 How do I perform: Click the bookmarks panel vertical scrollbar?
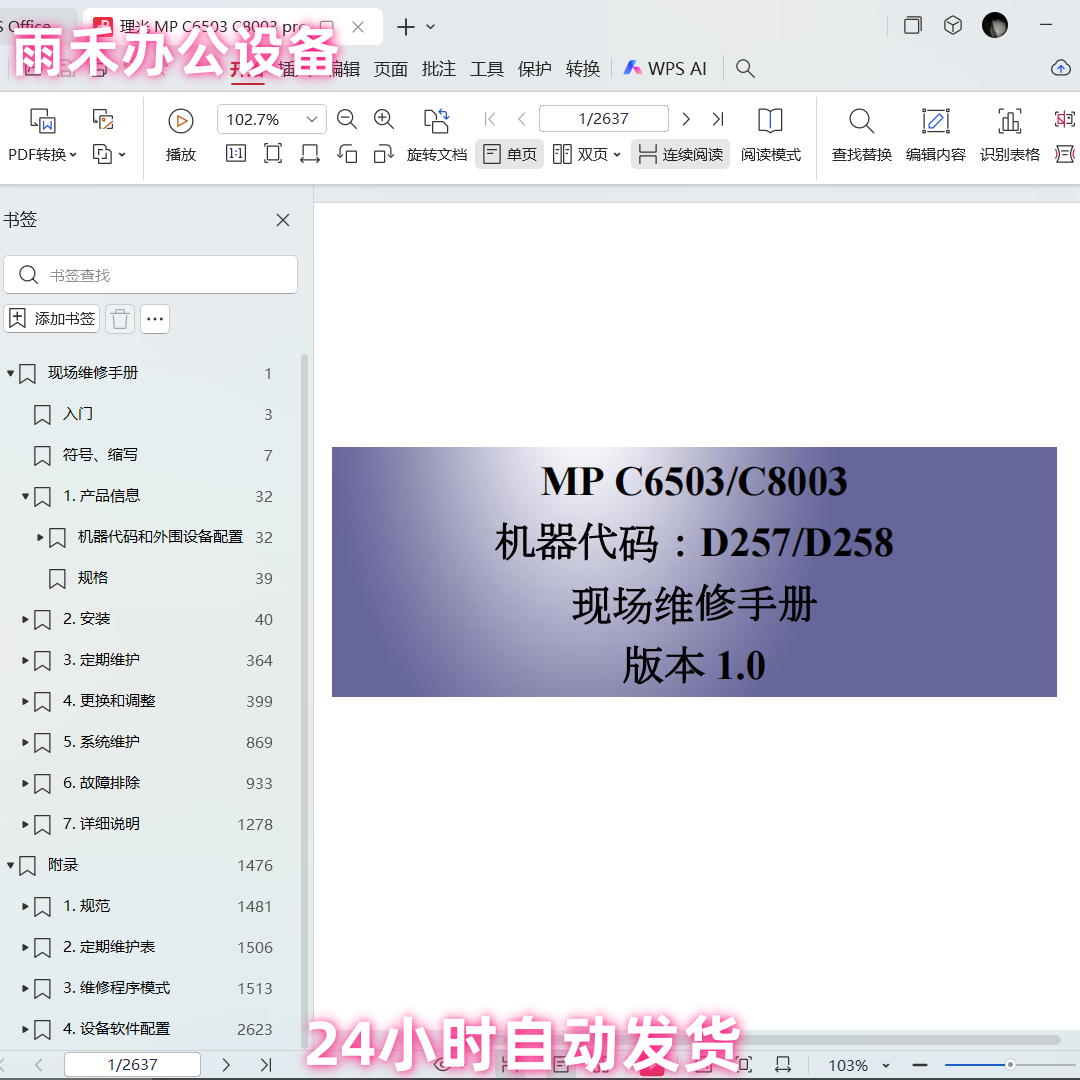(x=304, y=701)
